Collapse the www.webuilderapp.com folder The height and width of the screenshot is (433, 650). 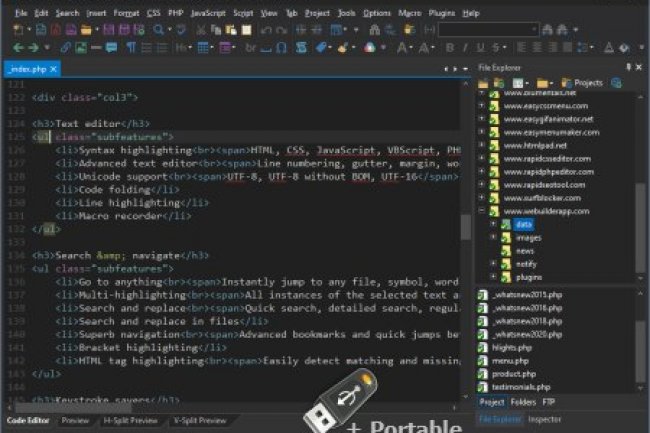click(482, 211)
